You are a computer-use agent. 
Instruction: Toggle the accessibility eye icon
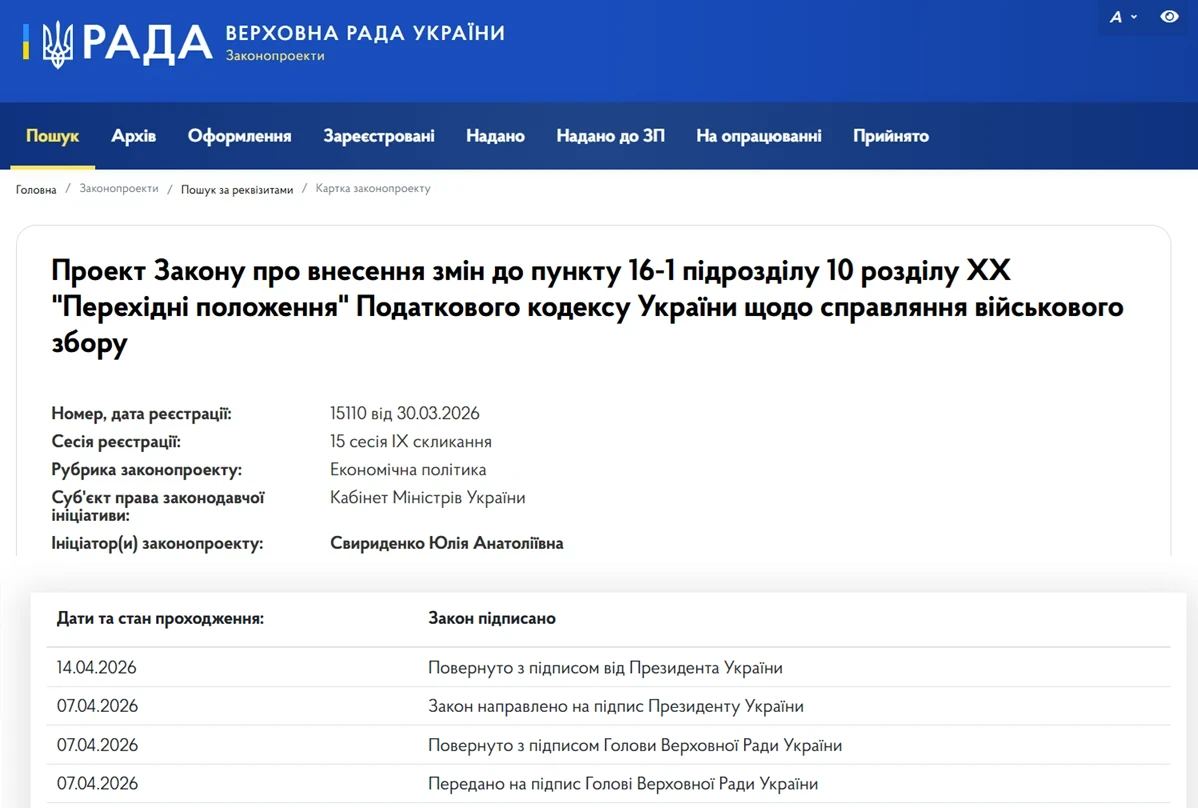(1169, 17)
